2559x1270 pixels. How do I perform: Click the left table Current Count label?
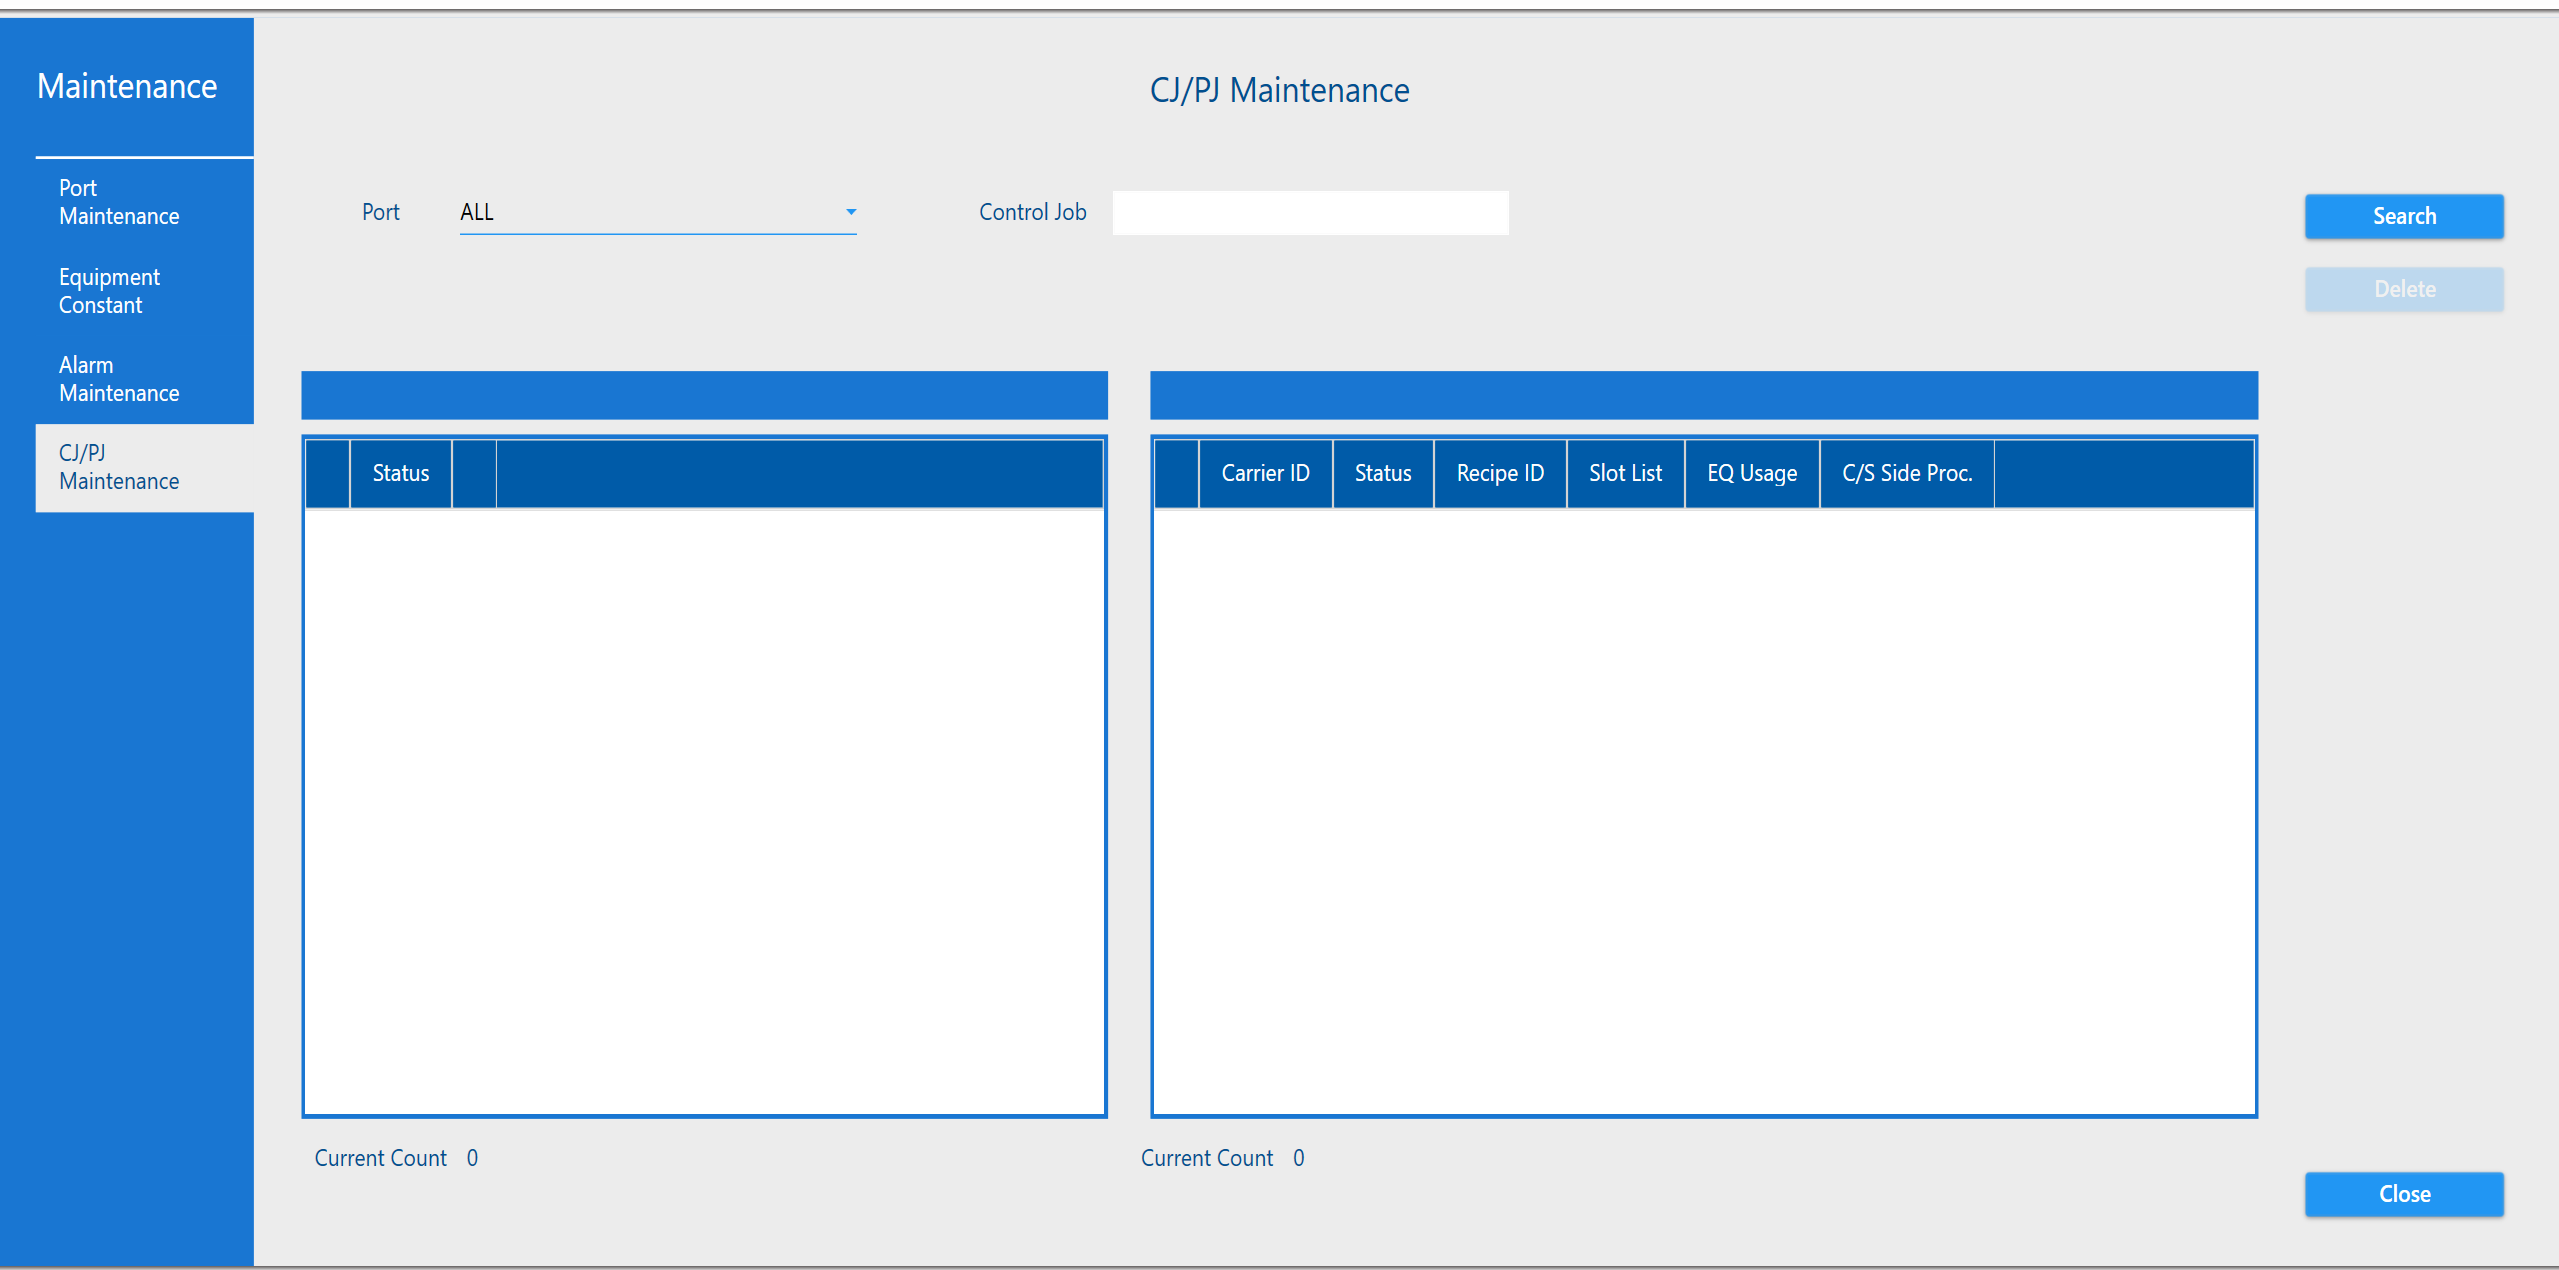pos(381,1158)
